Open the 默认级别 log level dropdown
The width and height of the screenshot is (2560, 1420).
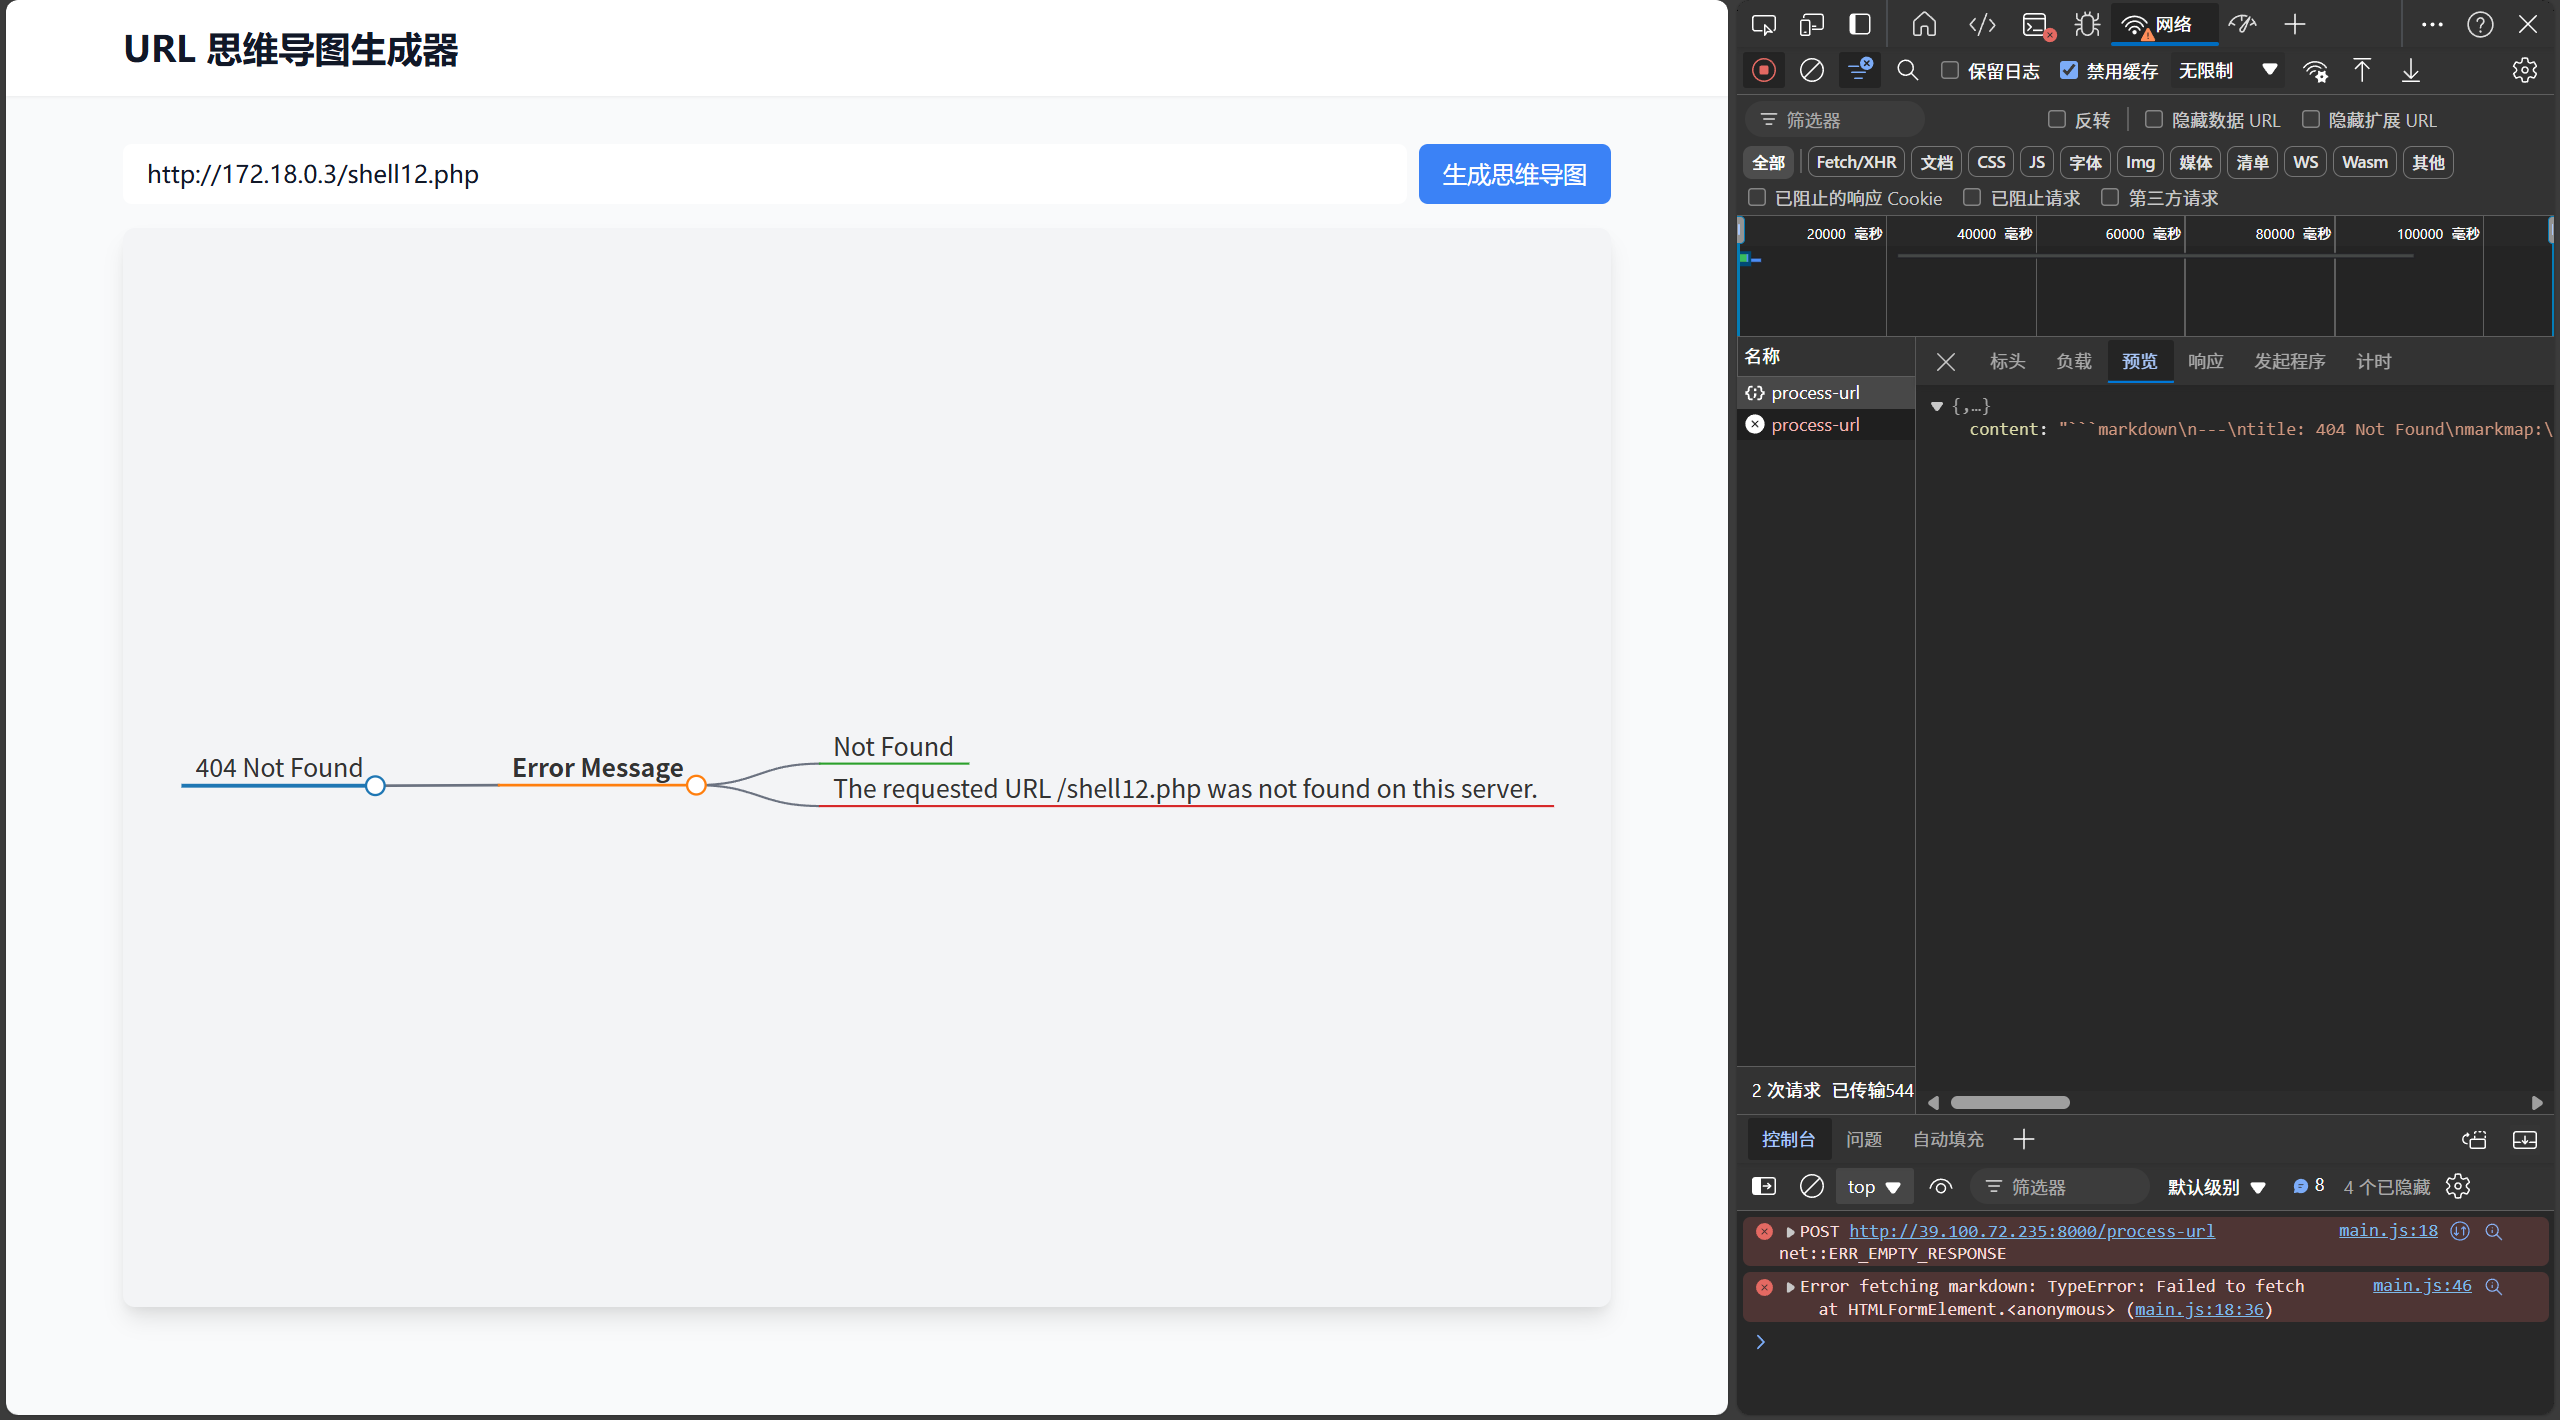coord(2216,1186)
